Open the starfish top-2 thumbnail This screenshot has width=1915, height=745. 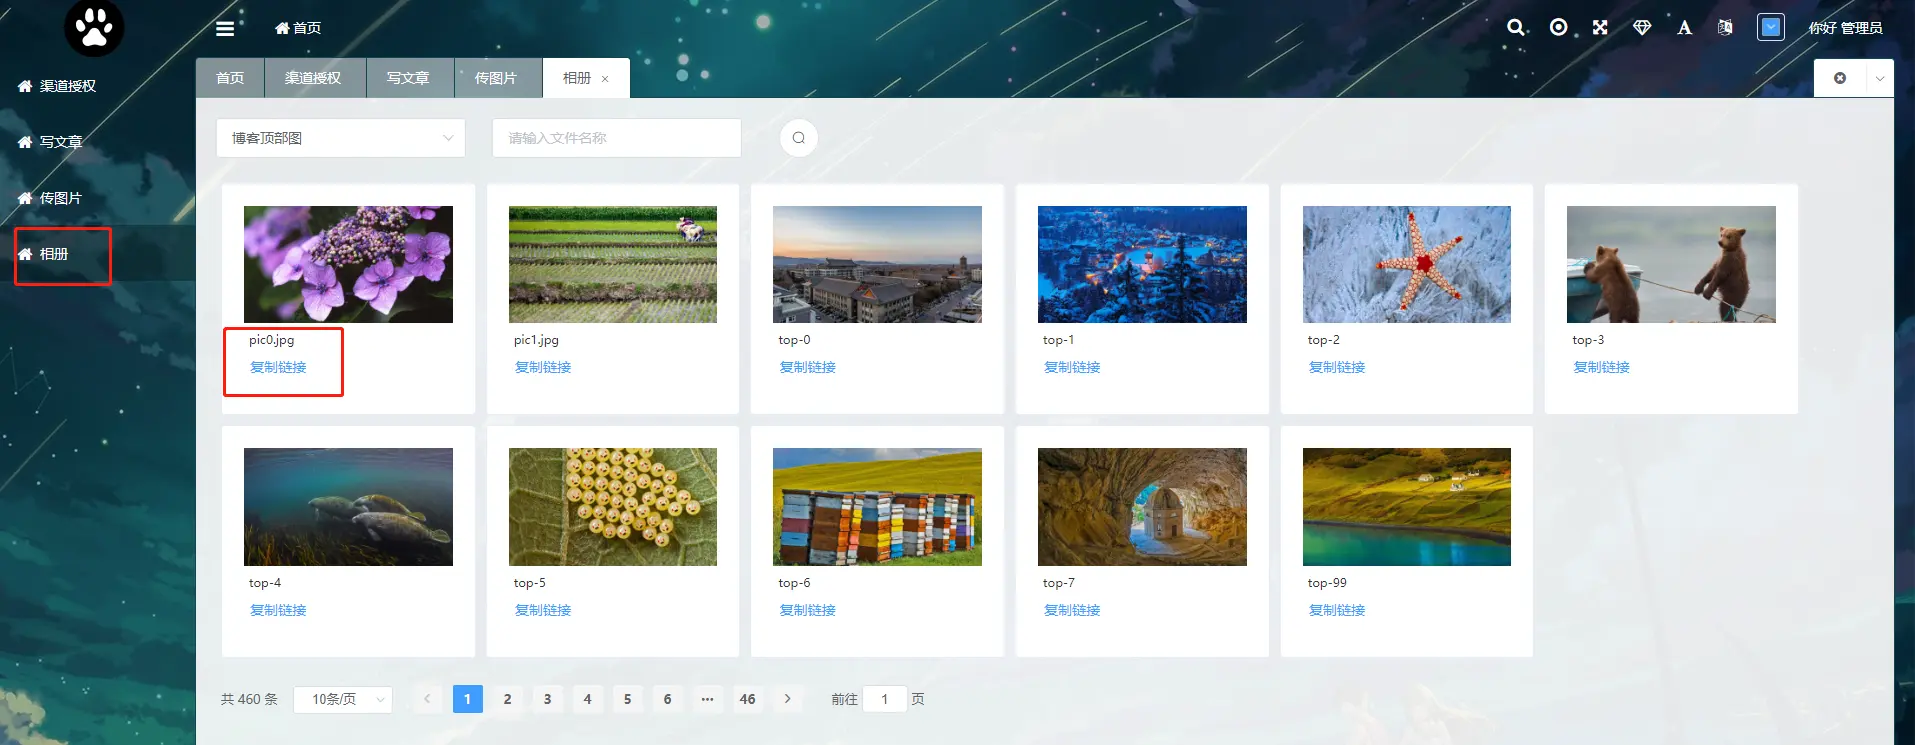pyautogui.click(x=1407, y=264)
